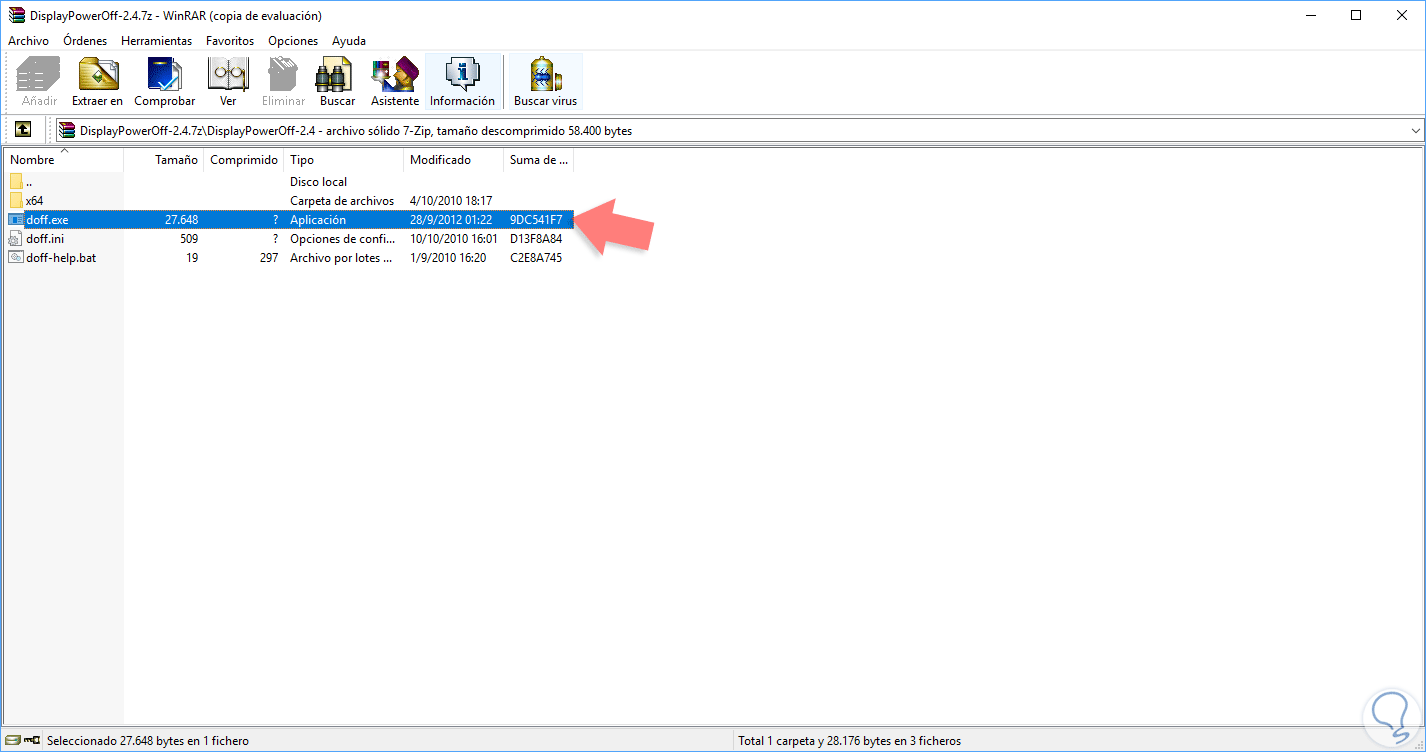Select the doff-help.bat file name

coord(61,257)
